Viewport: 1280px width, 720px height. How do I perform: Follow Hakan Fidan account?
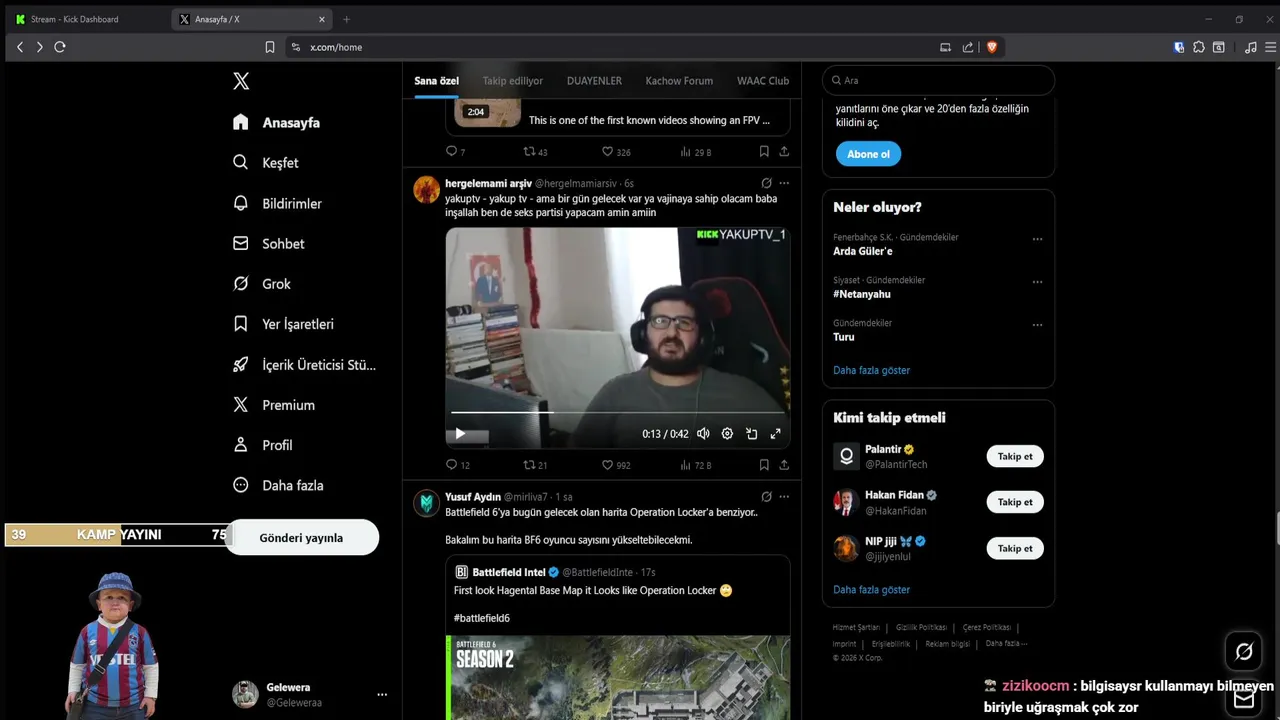click(x=1015, y=502)
